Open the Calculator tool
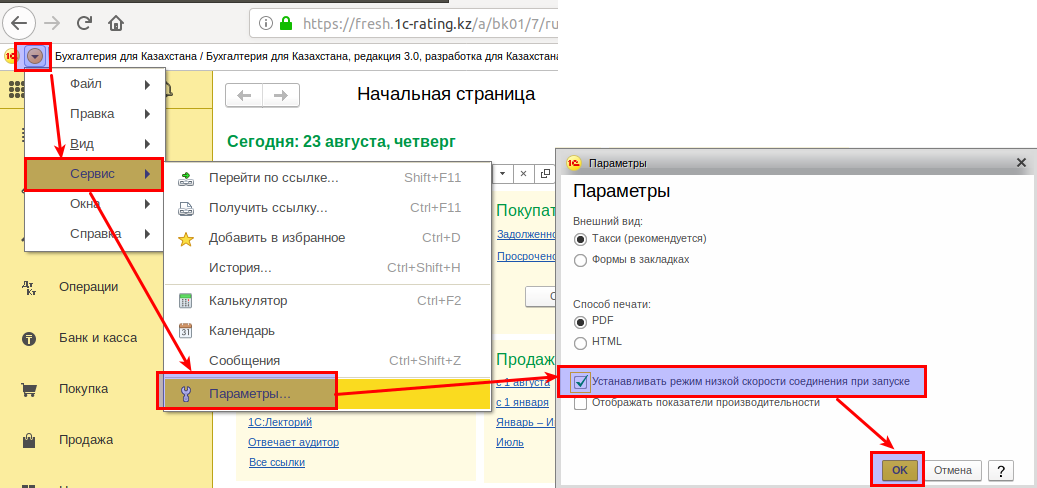The width and height of the screenshot is (1037, 488). [248, 300]
